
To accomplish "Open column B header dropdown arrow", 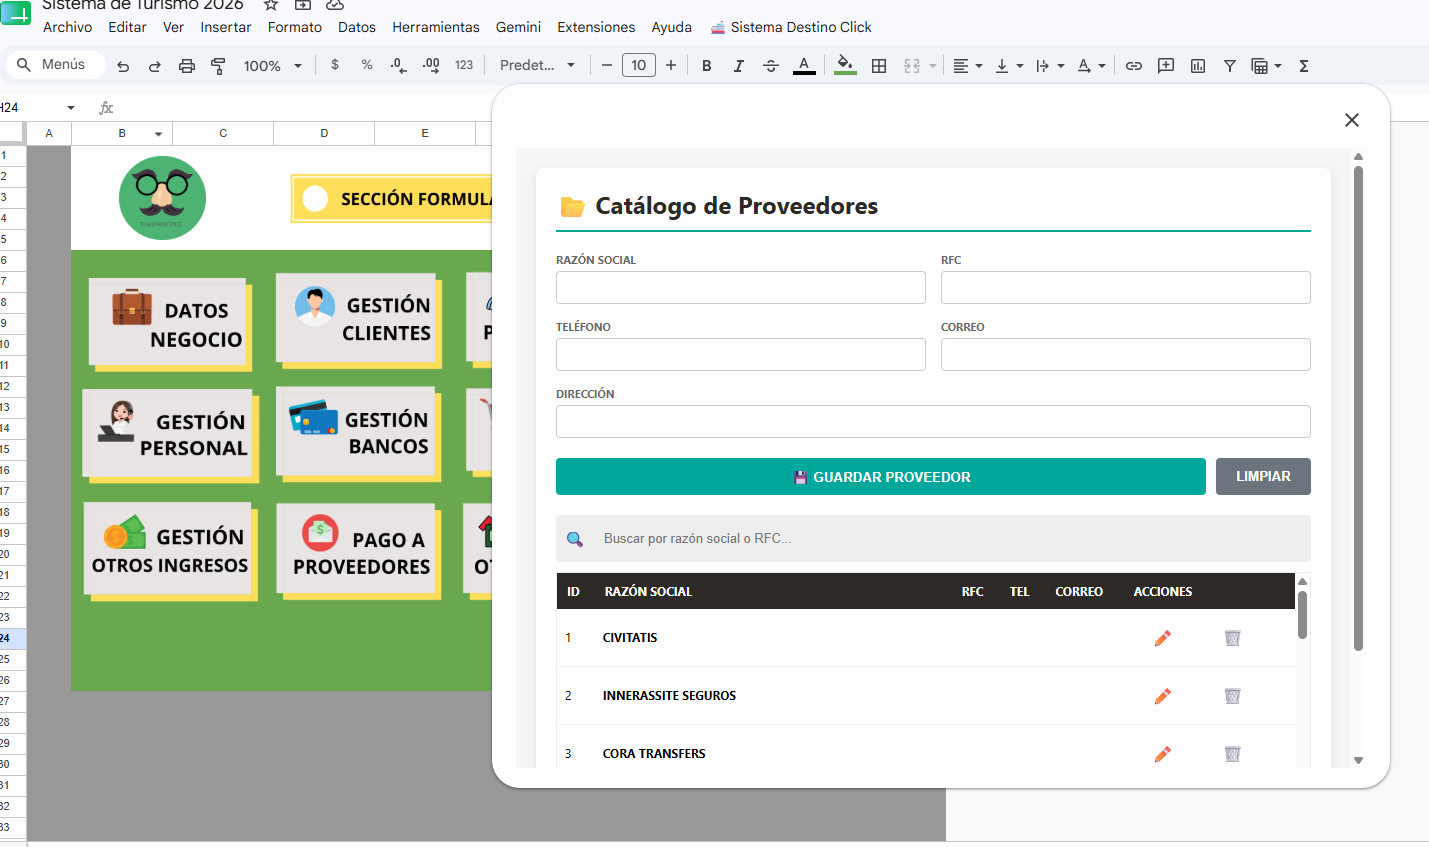I will point(158,134).
